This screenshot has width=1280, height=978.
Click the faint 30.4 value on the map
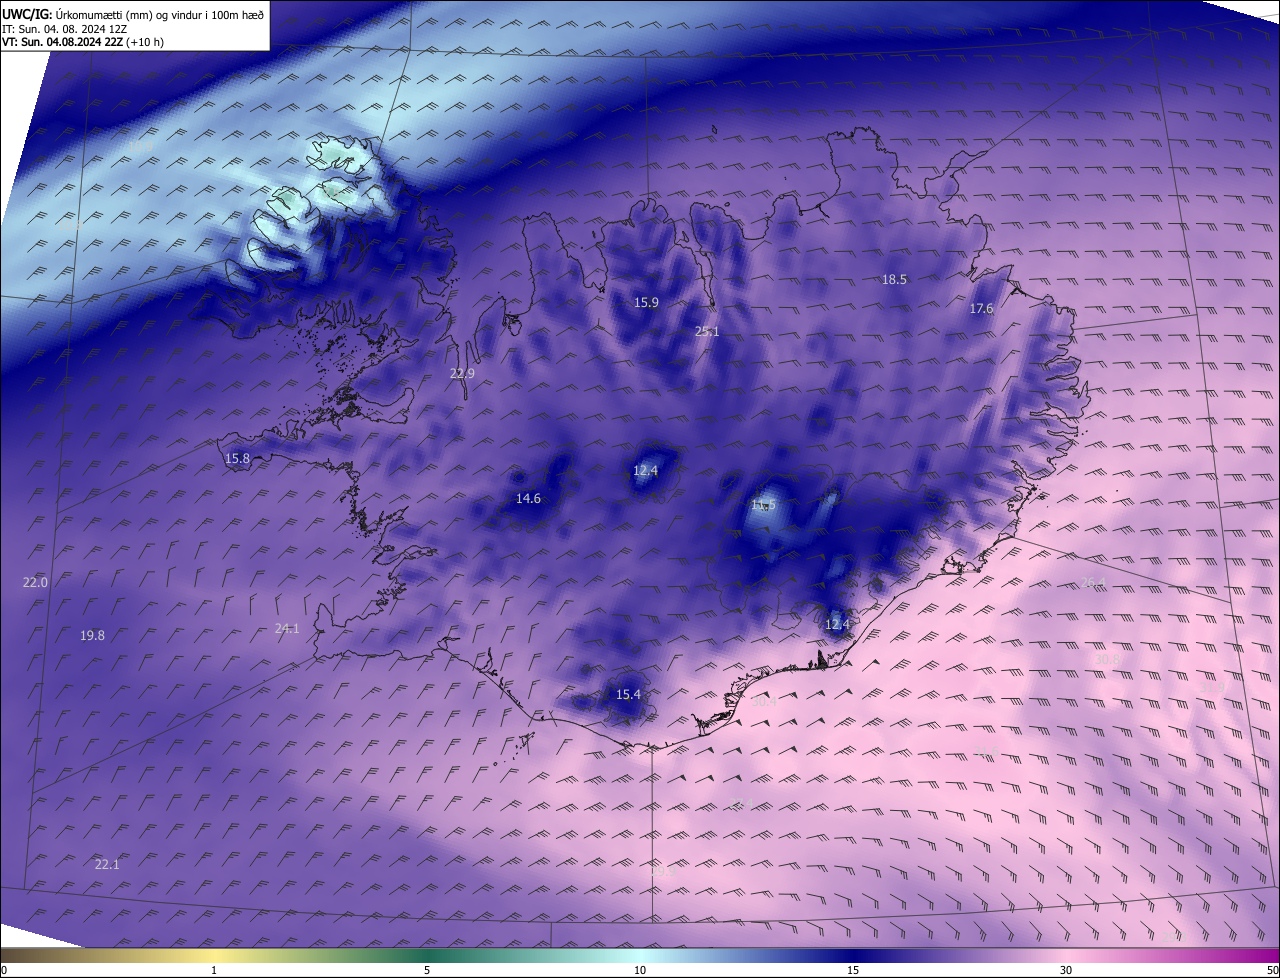pos(763,702)
